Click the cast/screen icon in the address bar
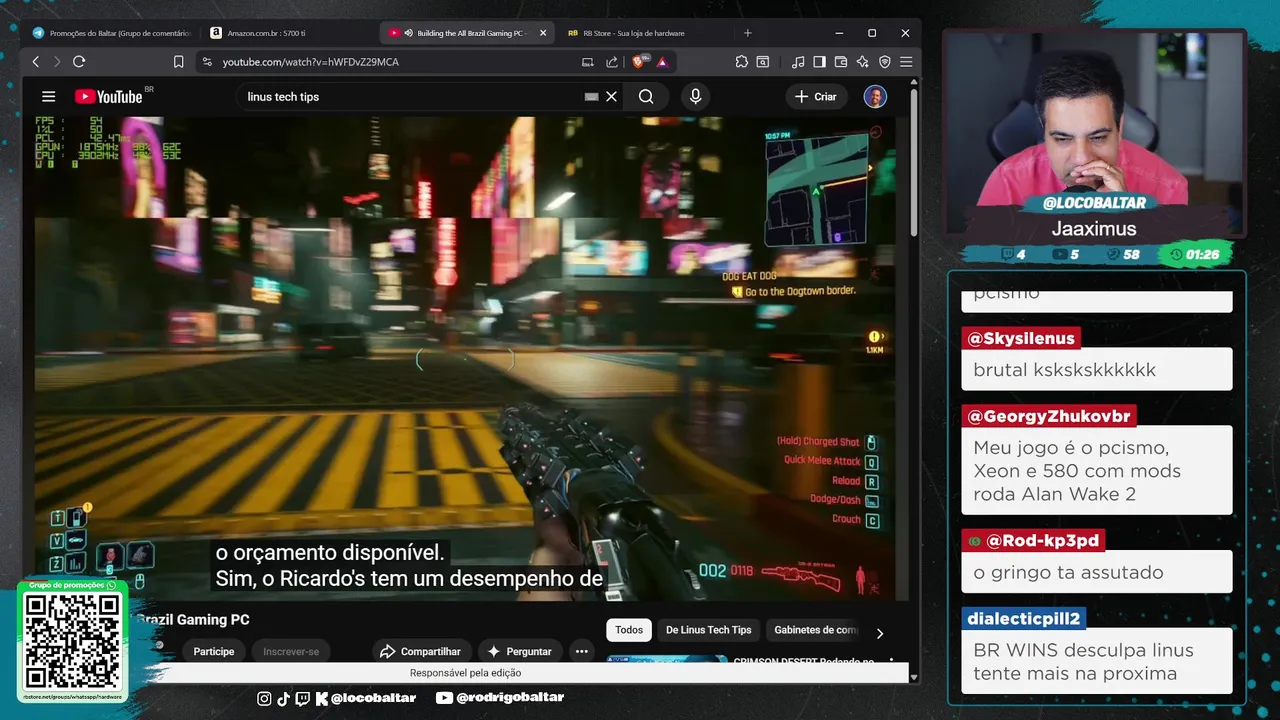The width and height of the screenshot is (1280, 720). [588, 62]
